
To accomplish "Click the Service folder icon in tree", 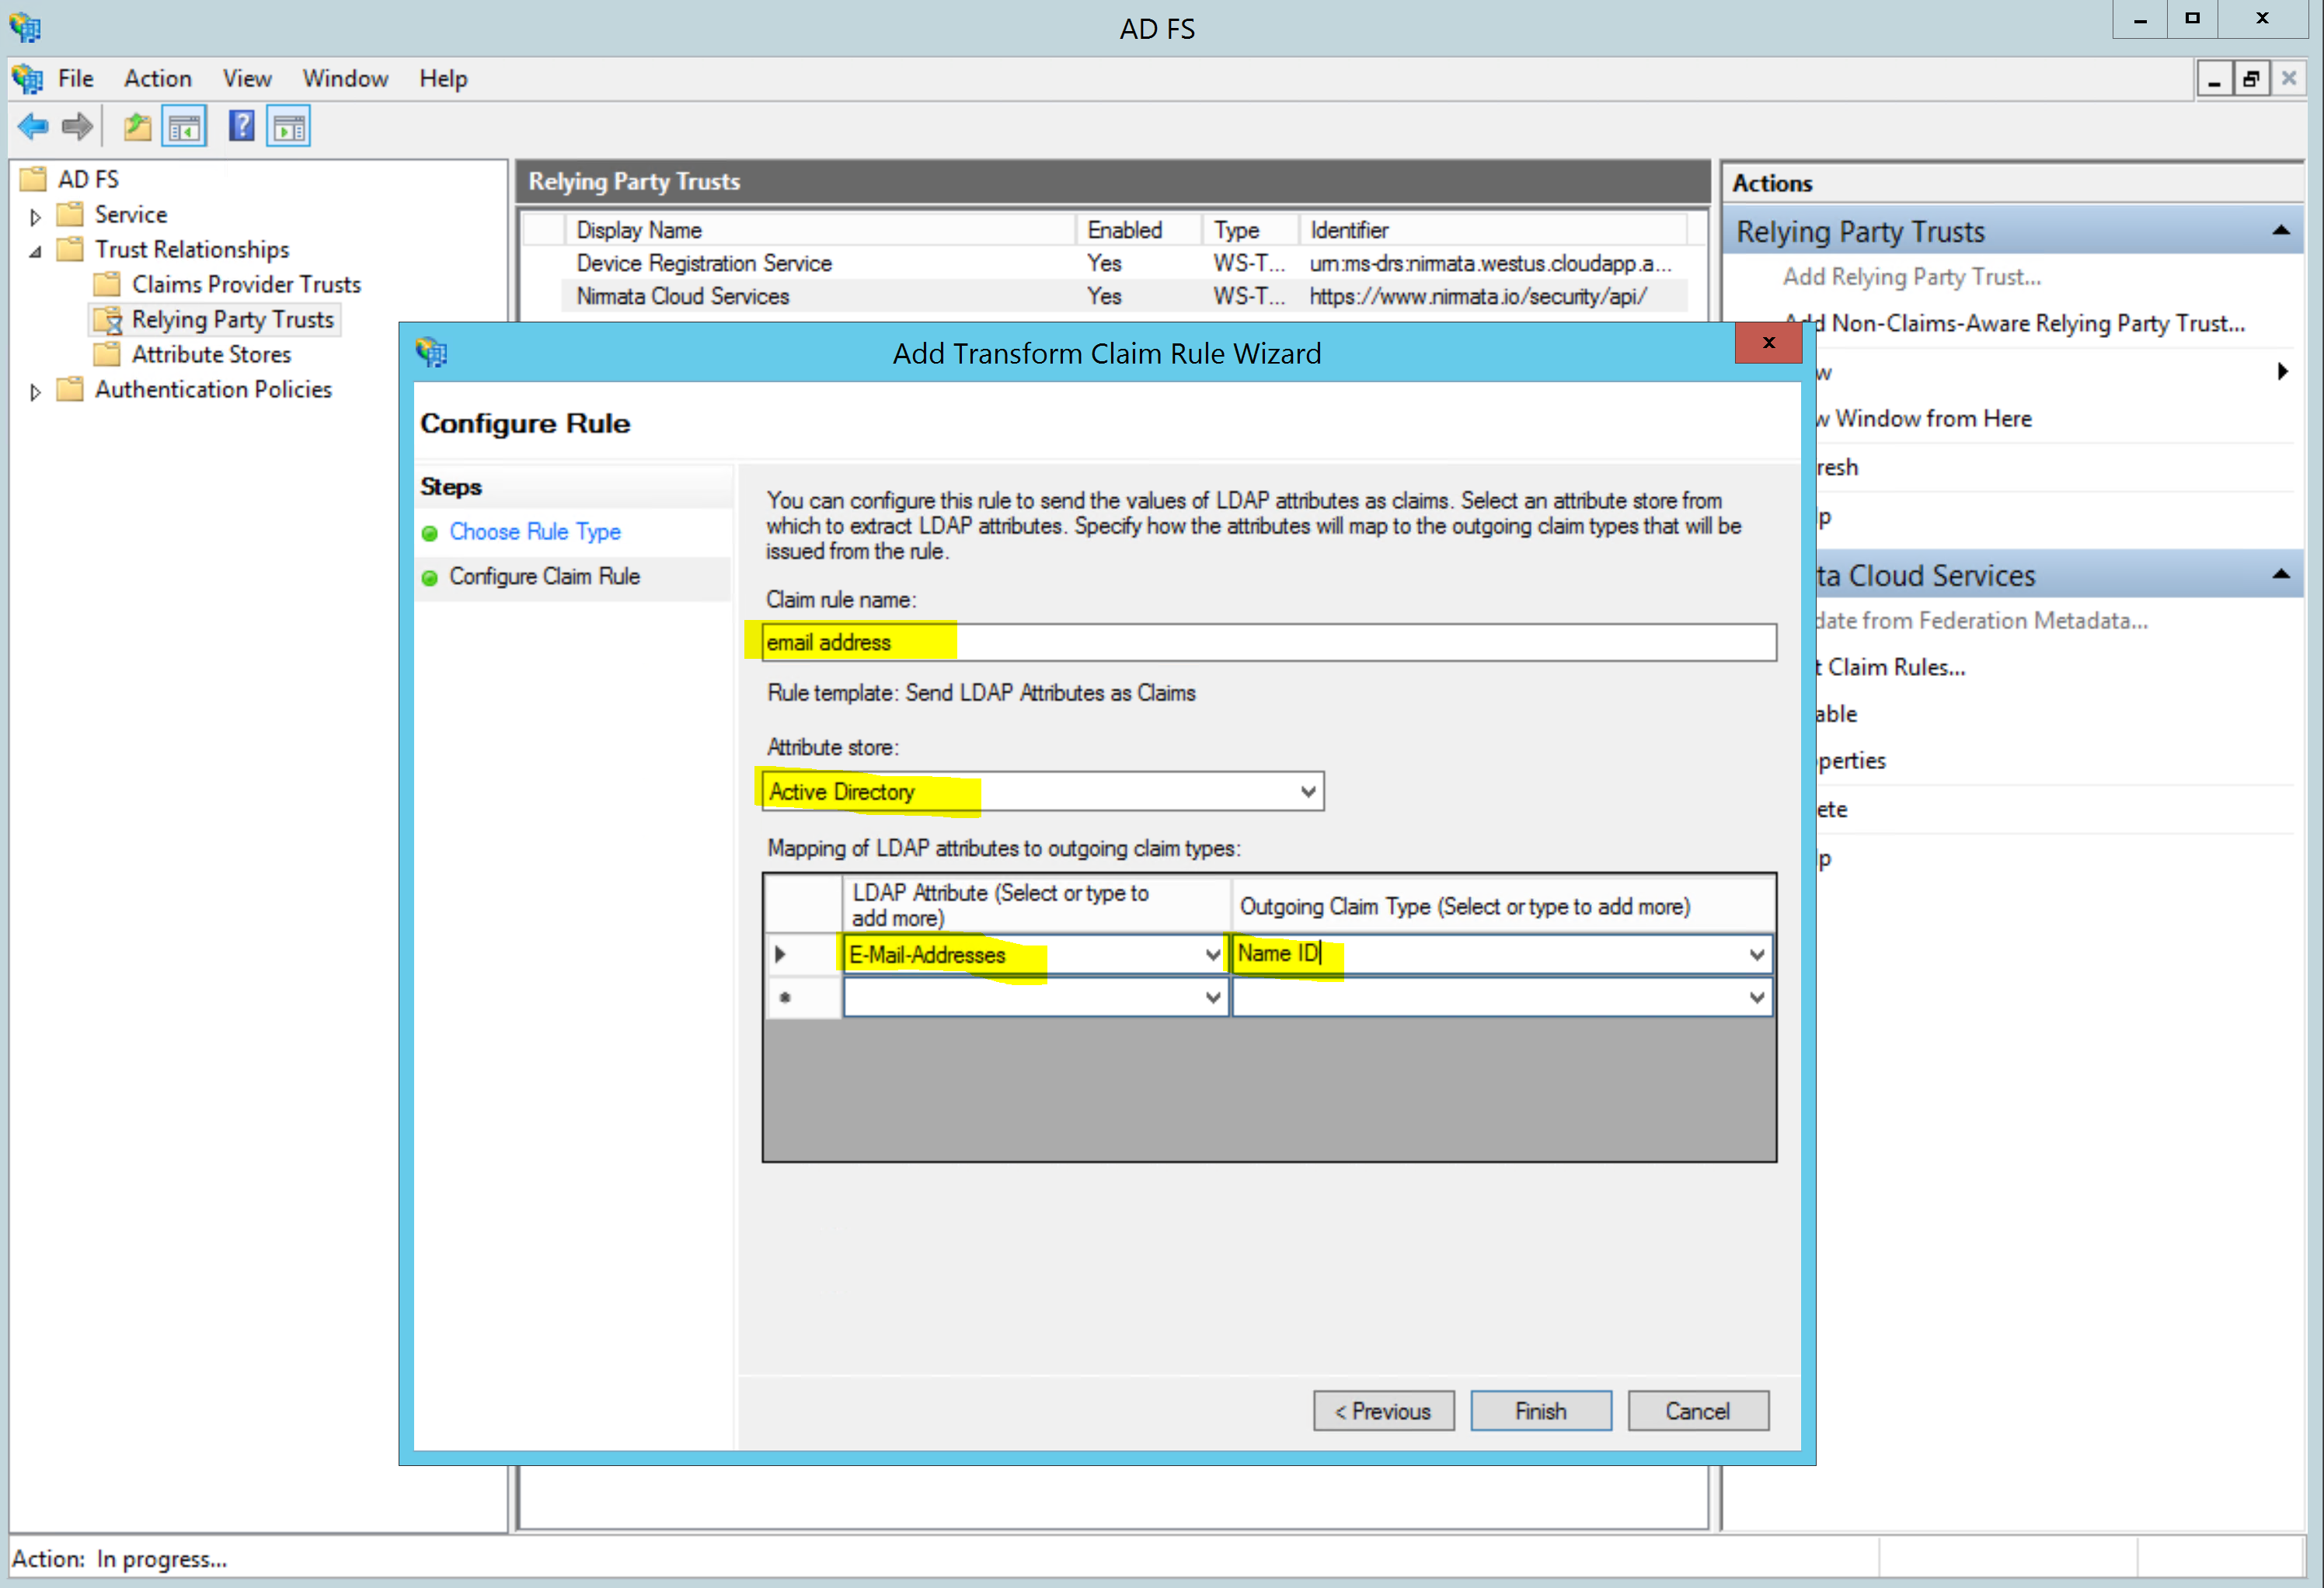I will pyautogui.click(x=70, y=214).
